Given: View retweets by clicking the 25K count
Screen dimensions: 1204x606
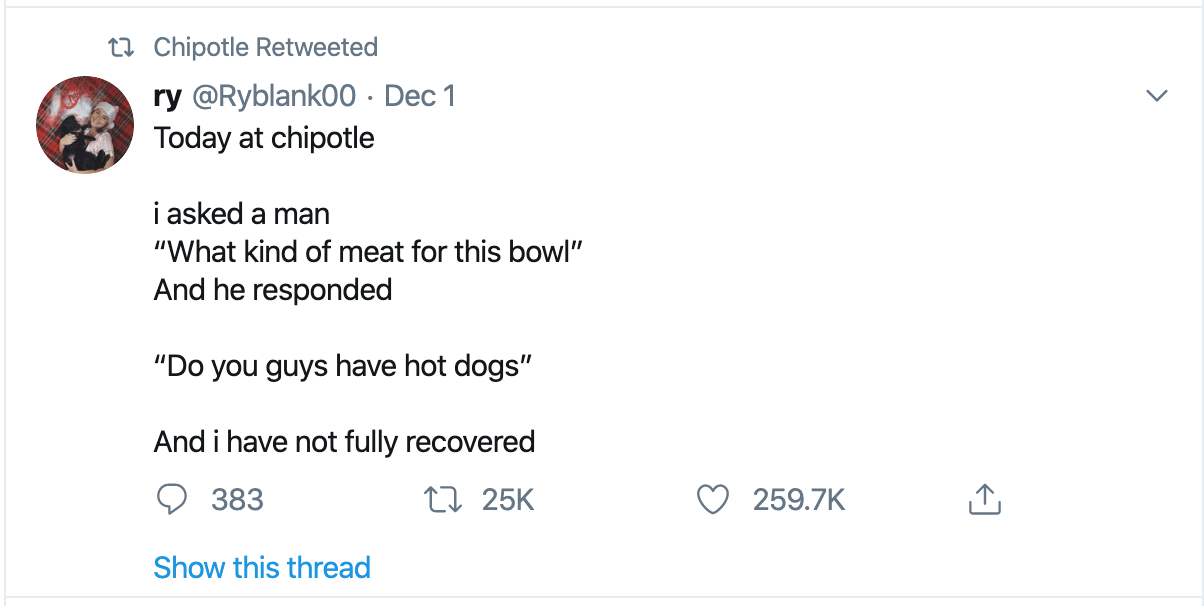Looking at the screenshot, I should (508, 499).
